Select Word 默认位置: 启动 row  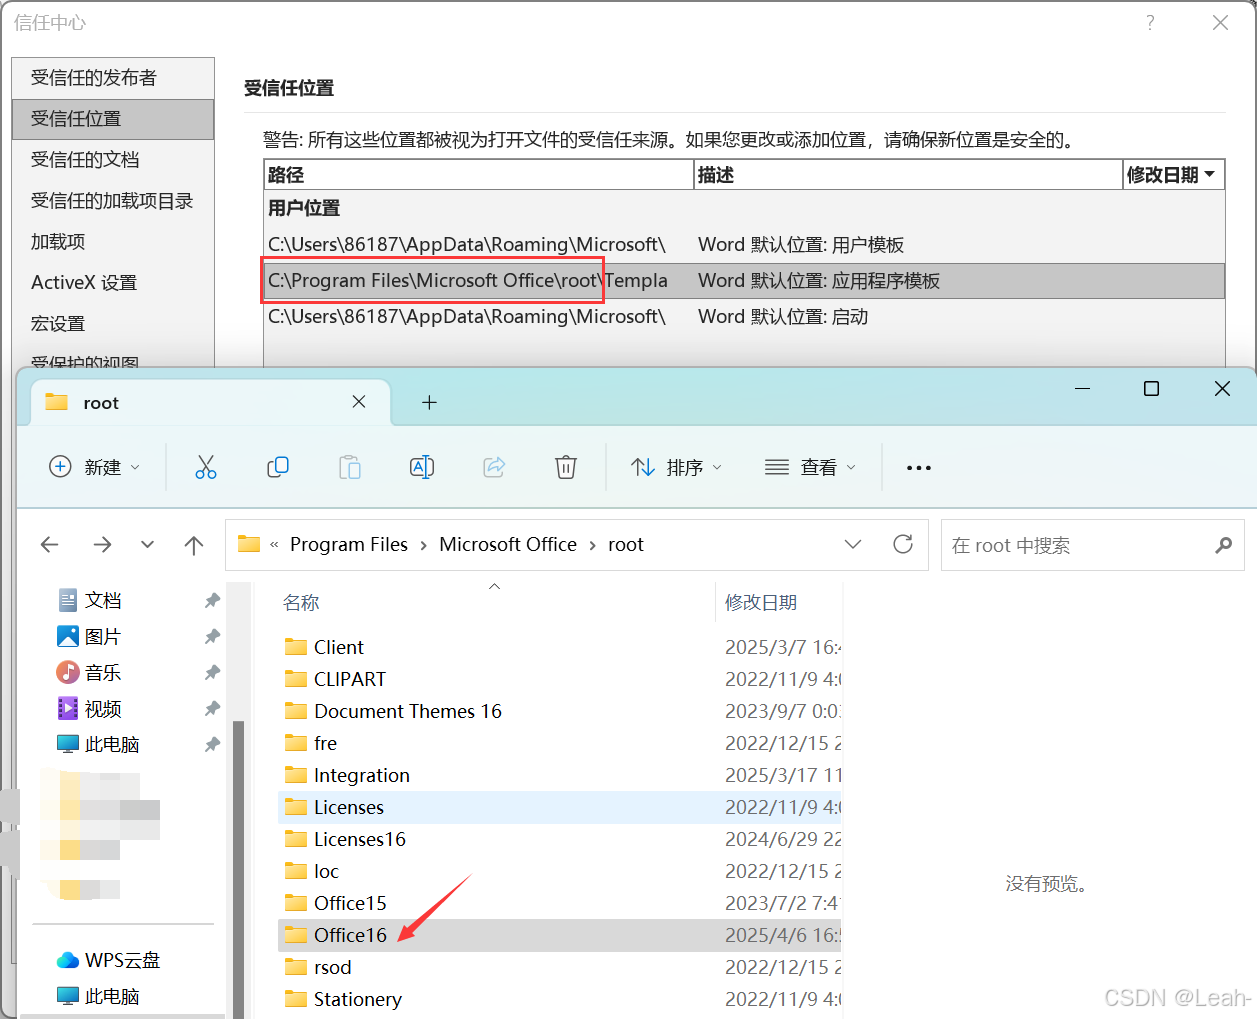point(744,317)
